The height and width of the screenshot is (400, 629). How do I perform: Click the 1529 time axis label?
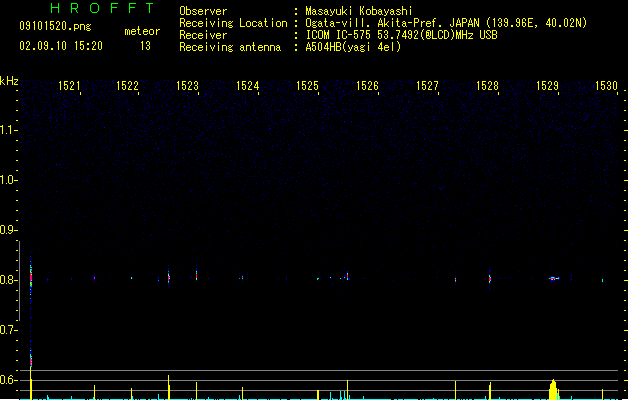[x=548, y=86]
